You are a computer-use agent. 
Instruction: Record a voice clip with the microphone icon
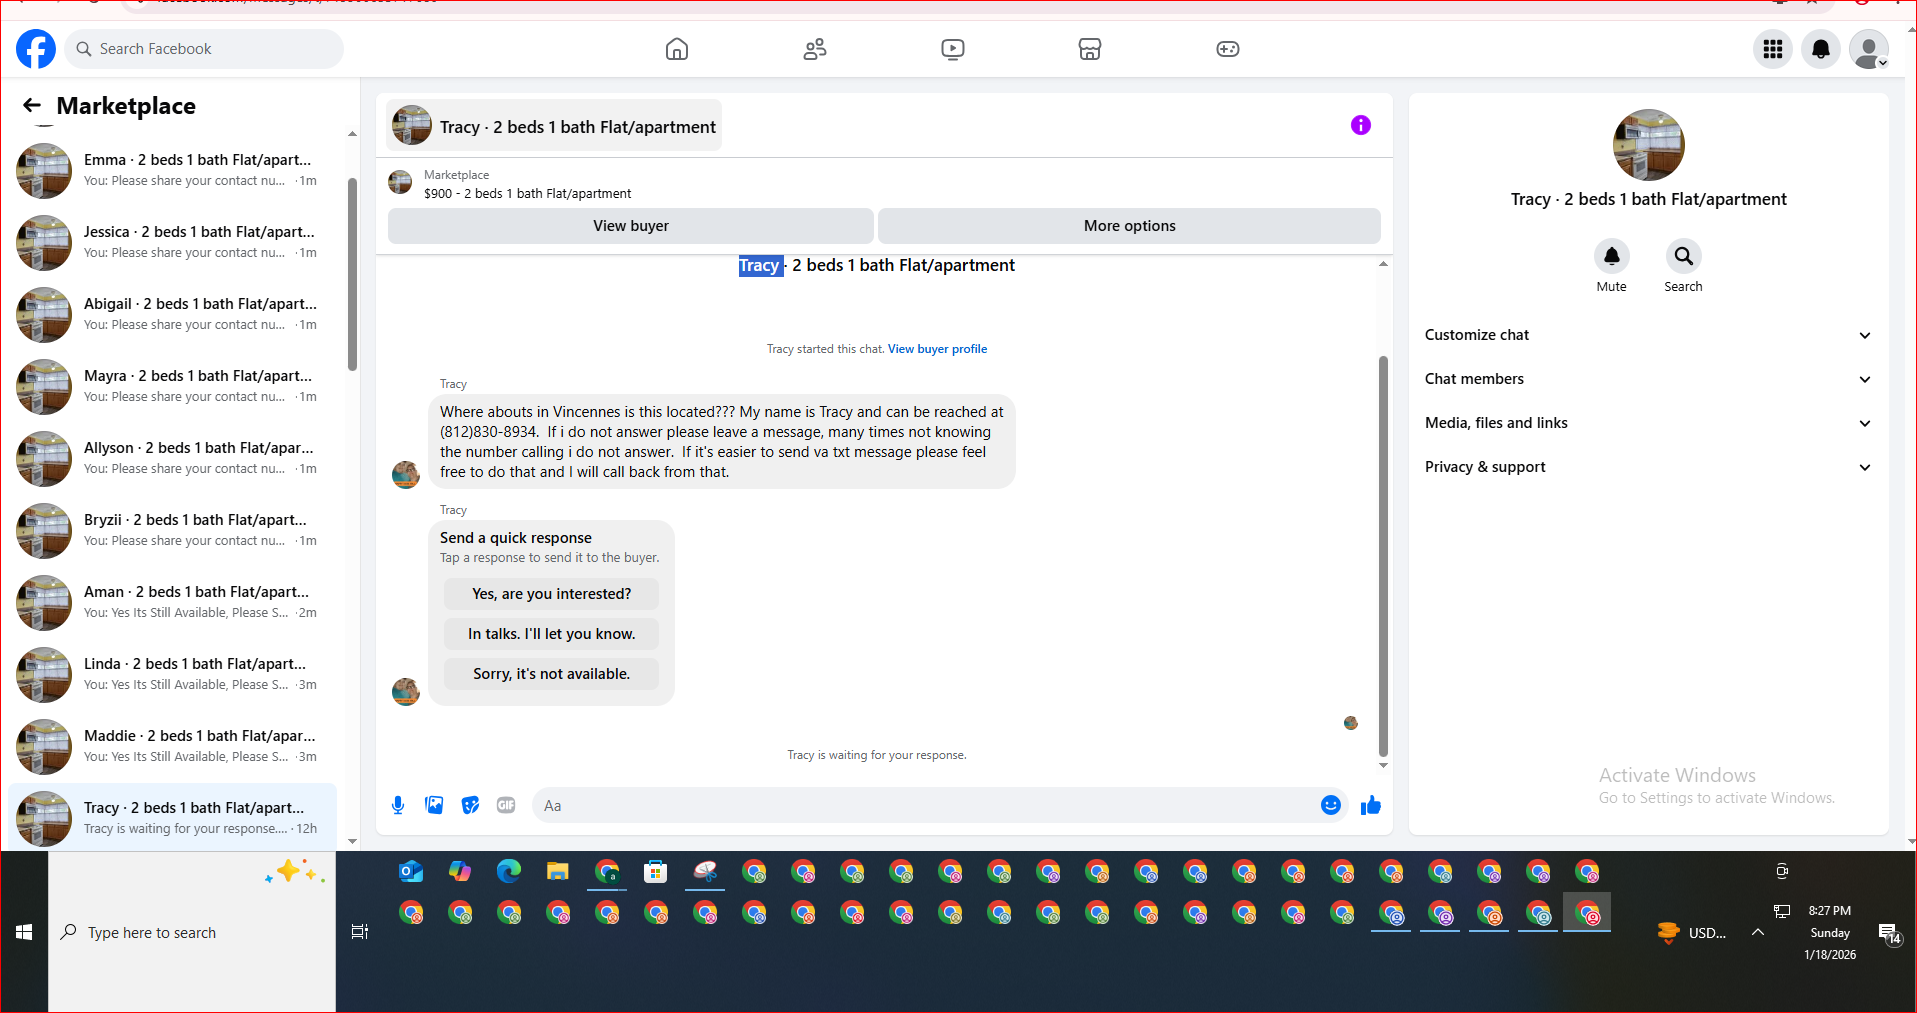click(x=398, y=805)
